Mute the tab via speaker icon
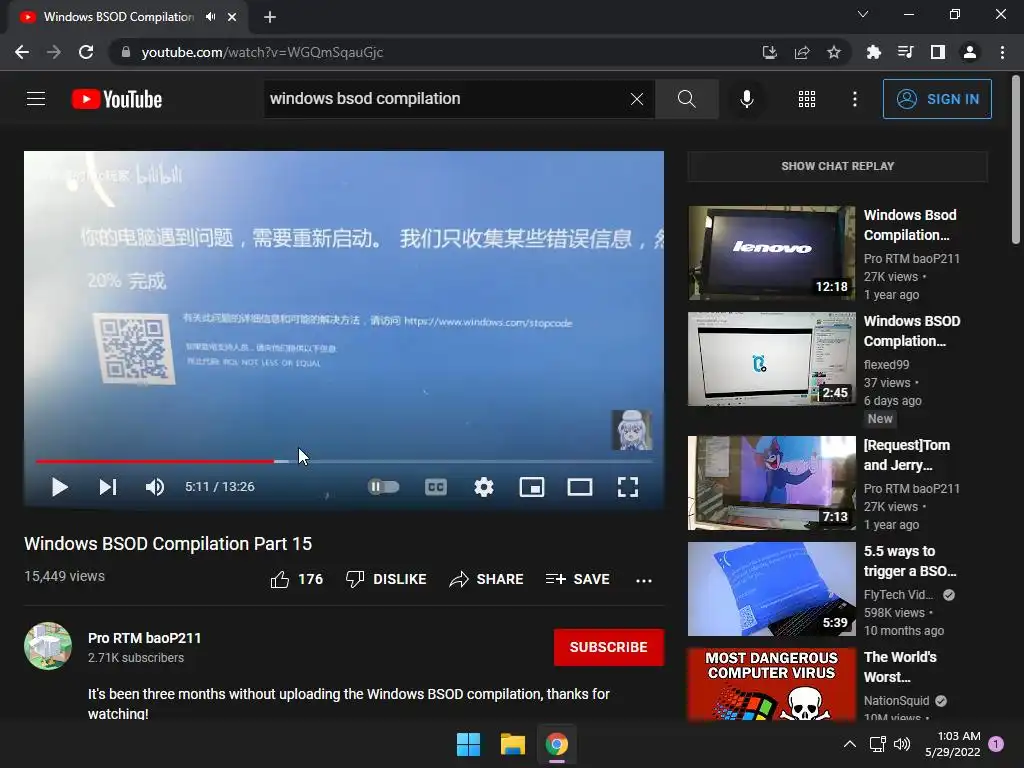The height and width of the screenshot is (768, 1024). [x=210, y=17]
